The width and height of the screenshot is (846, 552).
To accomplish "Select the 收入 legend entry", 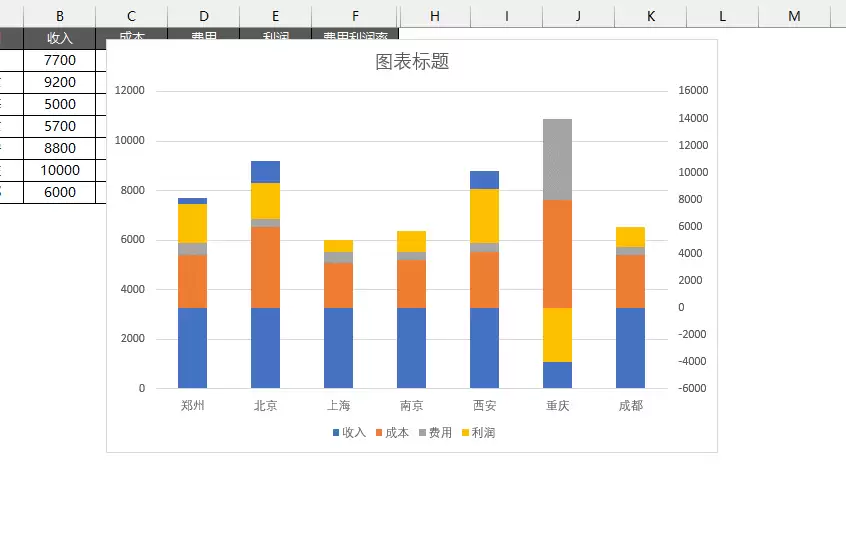I will coord(349,433).
